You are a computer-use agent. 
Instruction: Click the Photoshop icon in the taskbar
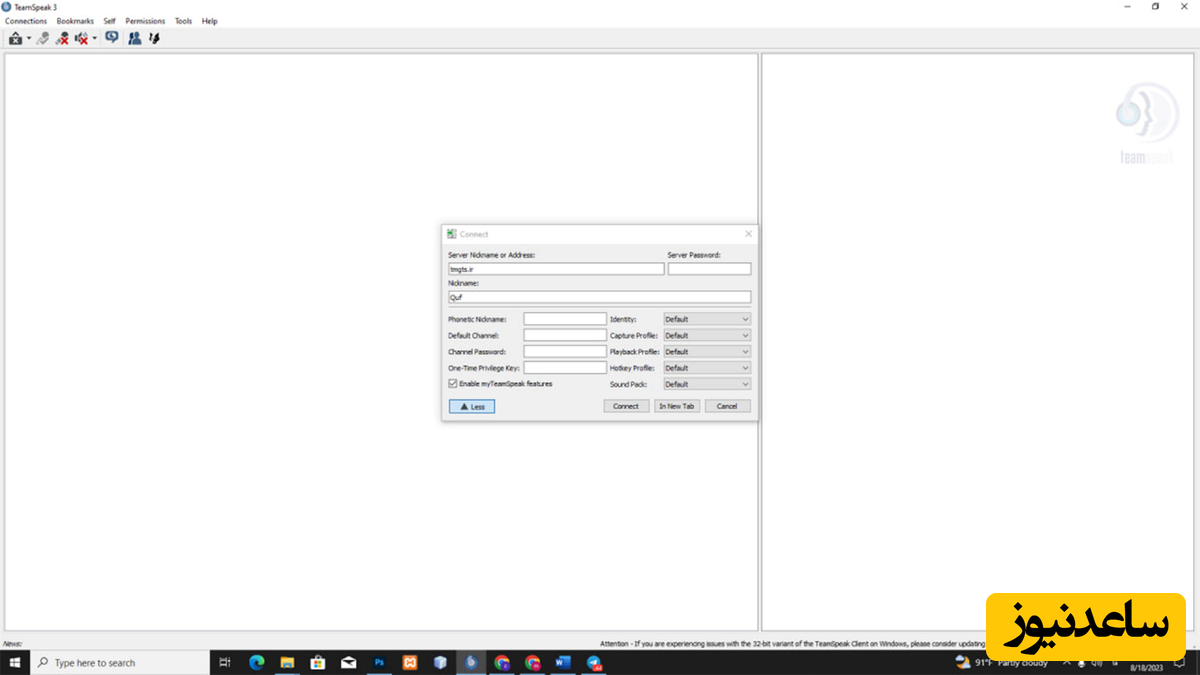coord(379,662)
